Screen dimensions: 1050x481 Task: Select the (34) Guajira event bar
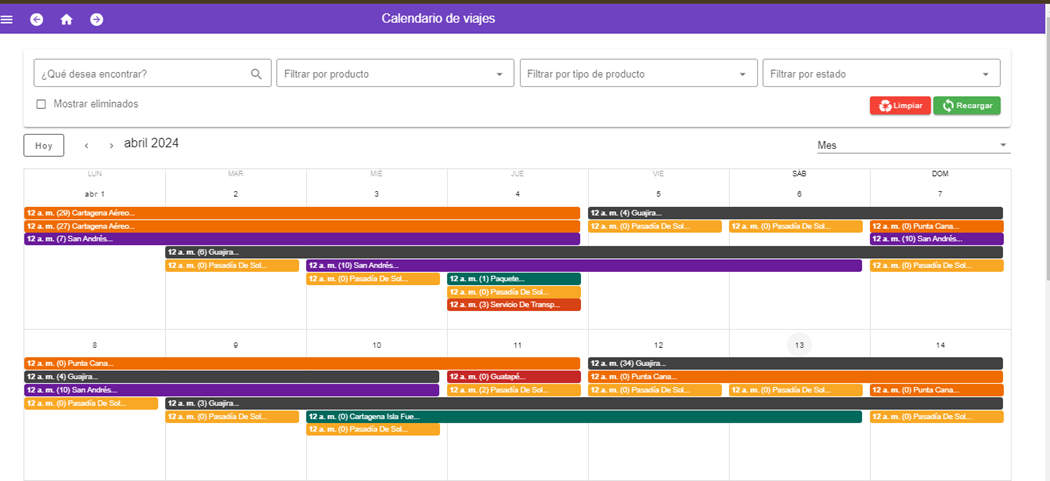click(795, 363)
